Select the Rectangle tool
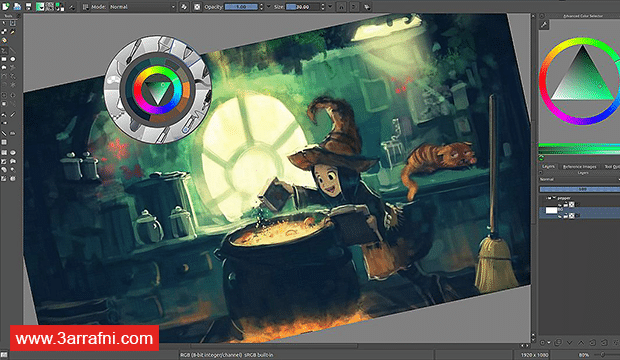The image size is (620, 360). coord(4,59)
